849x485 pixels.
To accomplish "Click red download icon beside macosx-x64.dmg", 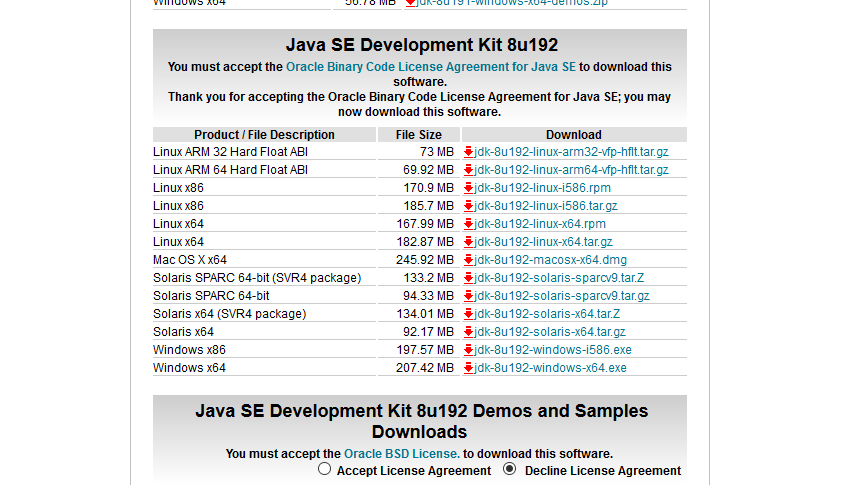I will point(468,260).
